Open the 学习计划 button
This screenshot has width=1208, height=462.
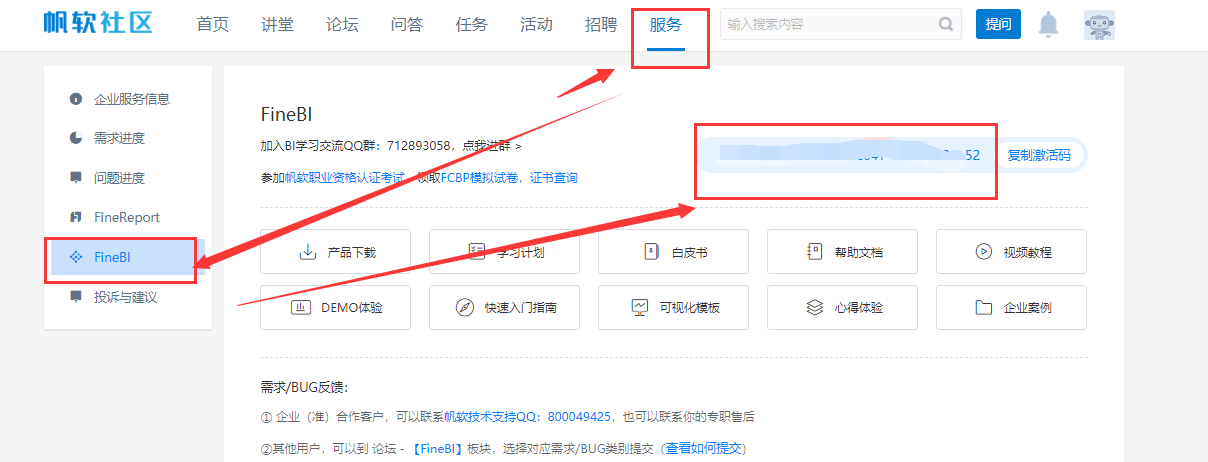(x=504, y=251)
